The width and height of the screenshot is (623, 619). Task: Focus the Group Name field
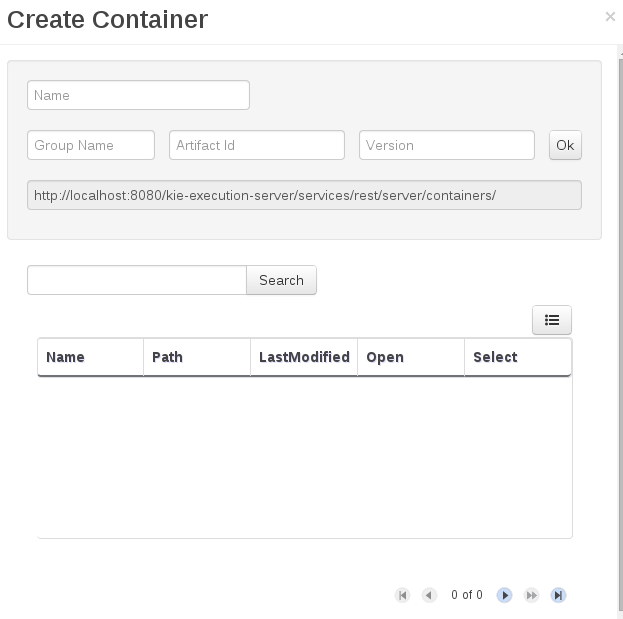tap(91, 145)
